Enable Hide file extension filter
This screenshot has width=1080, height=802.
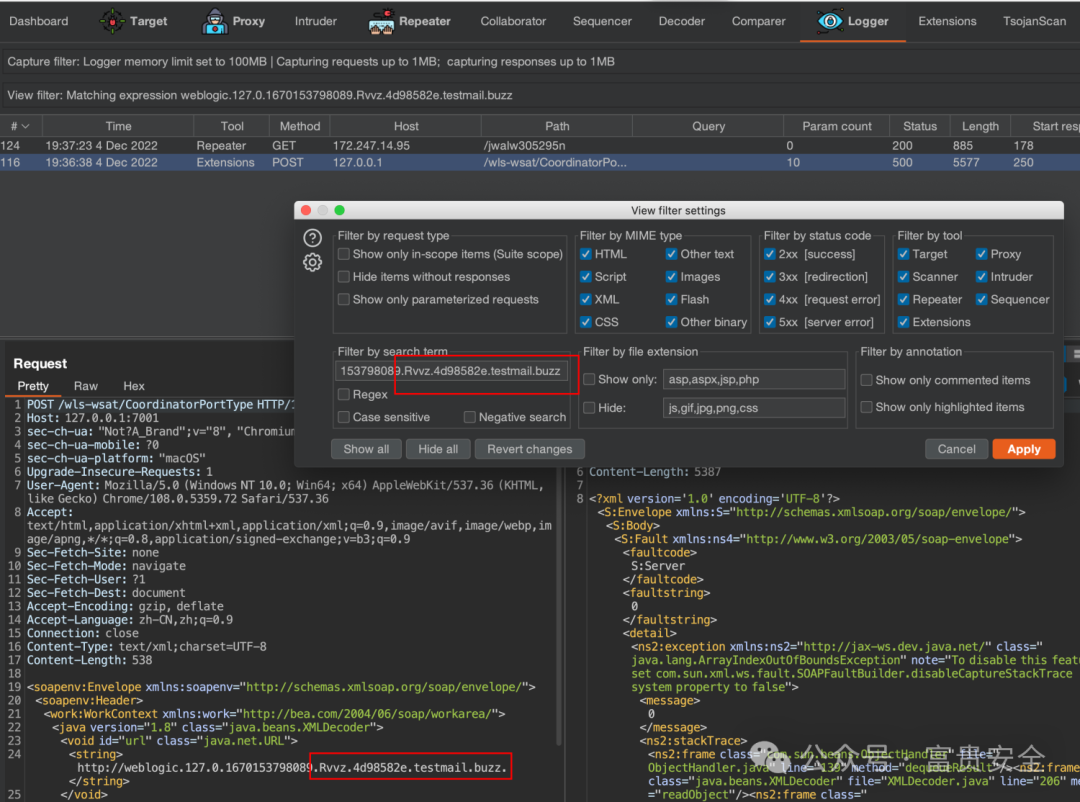[590, 408]
